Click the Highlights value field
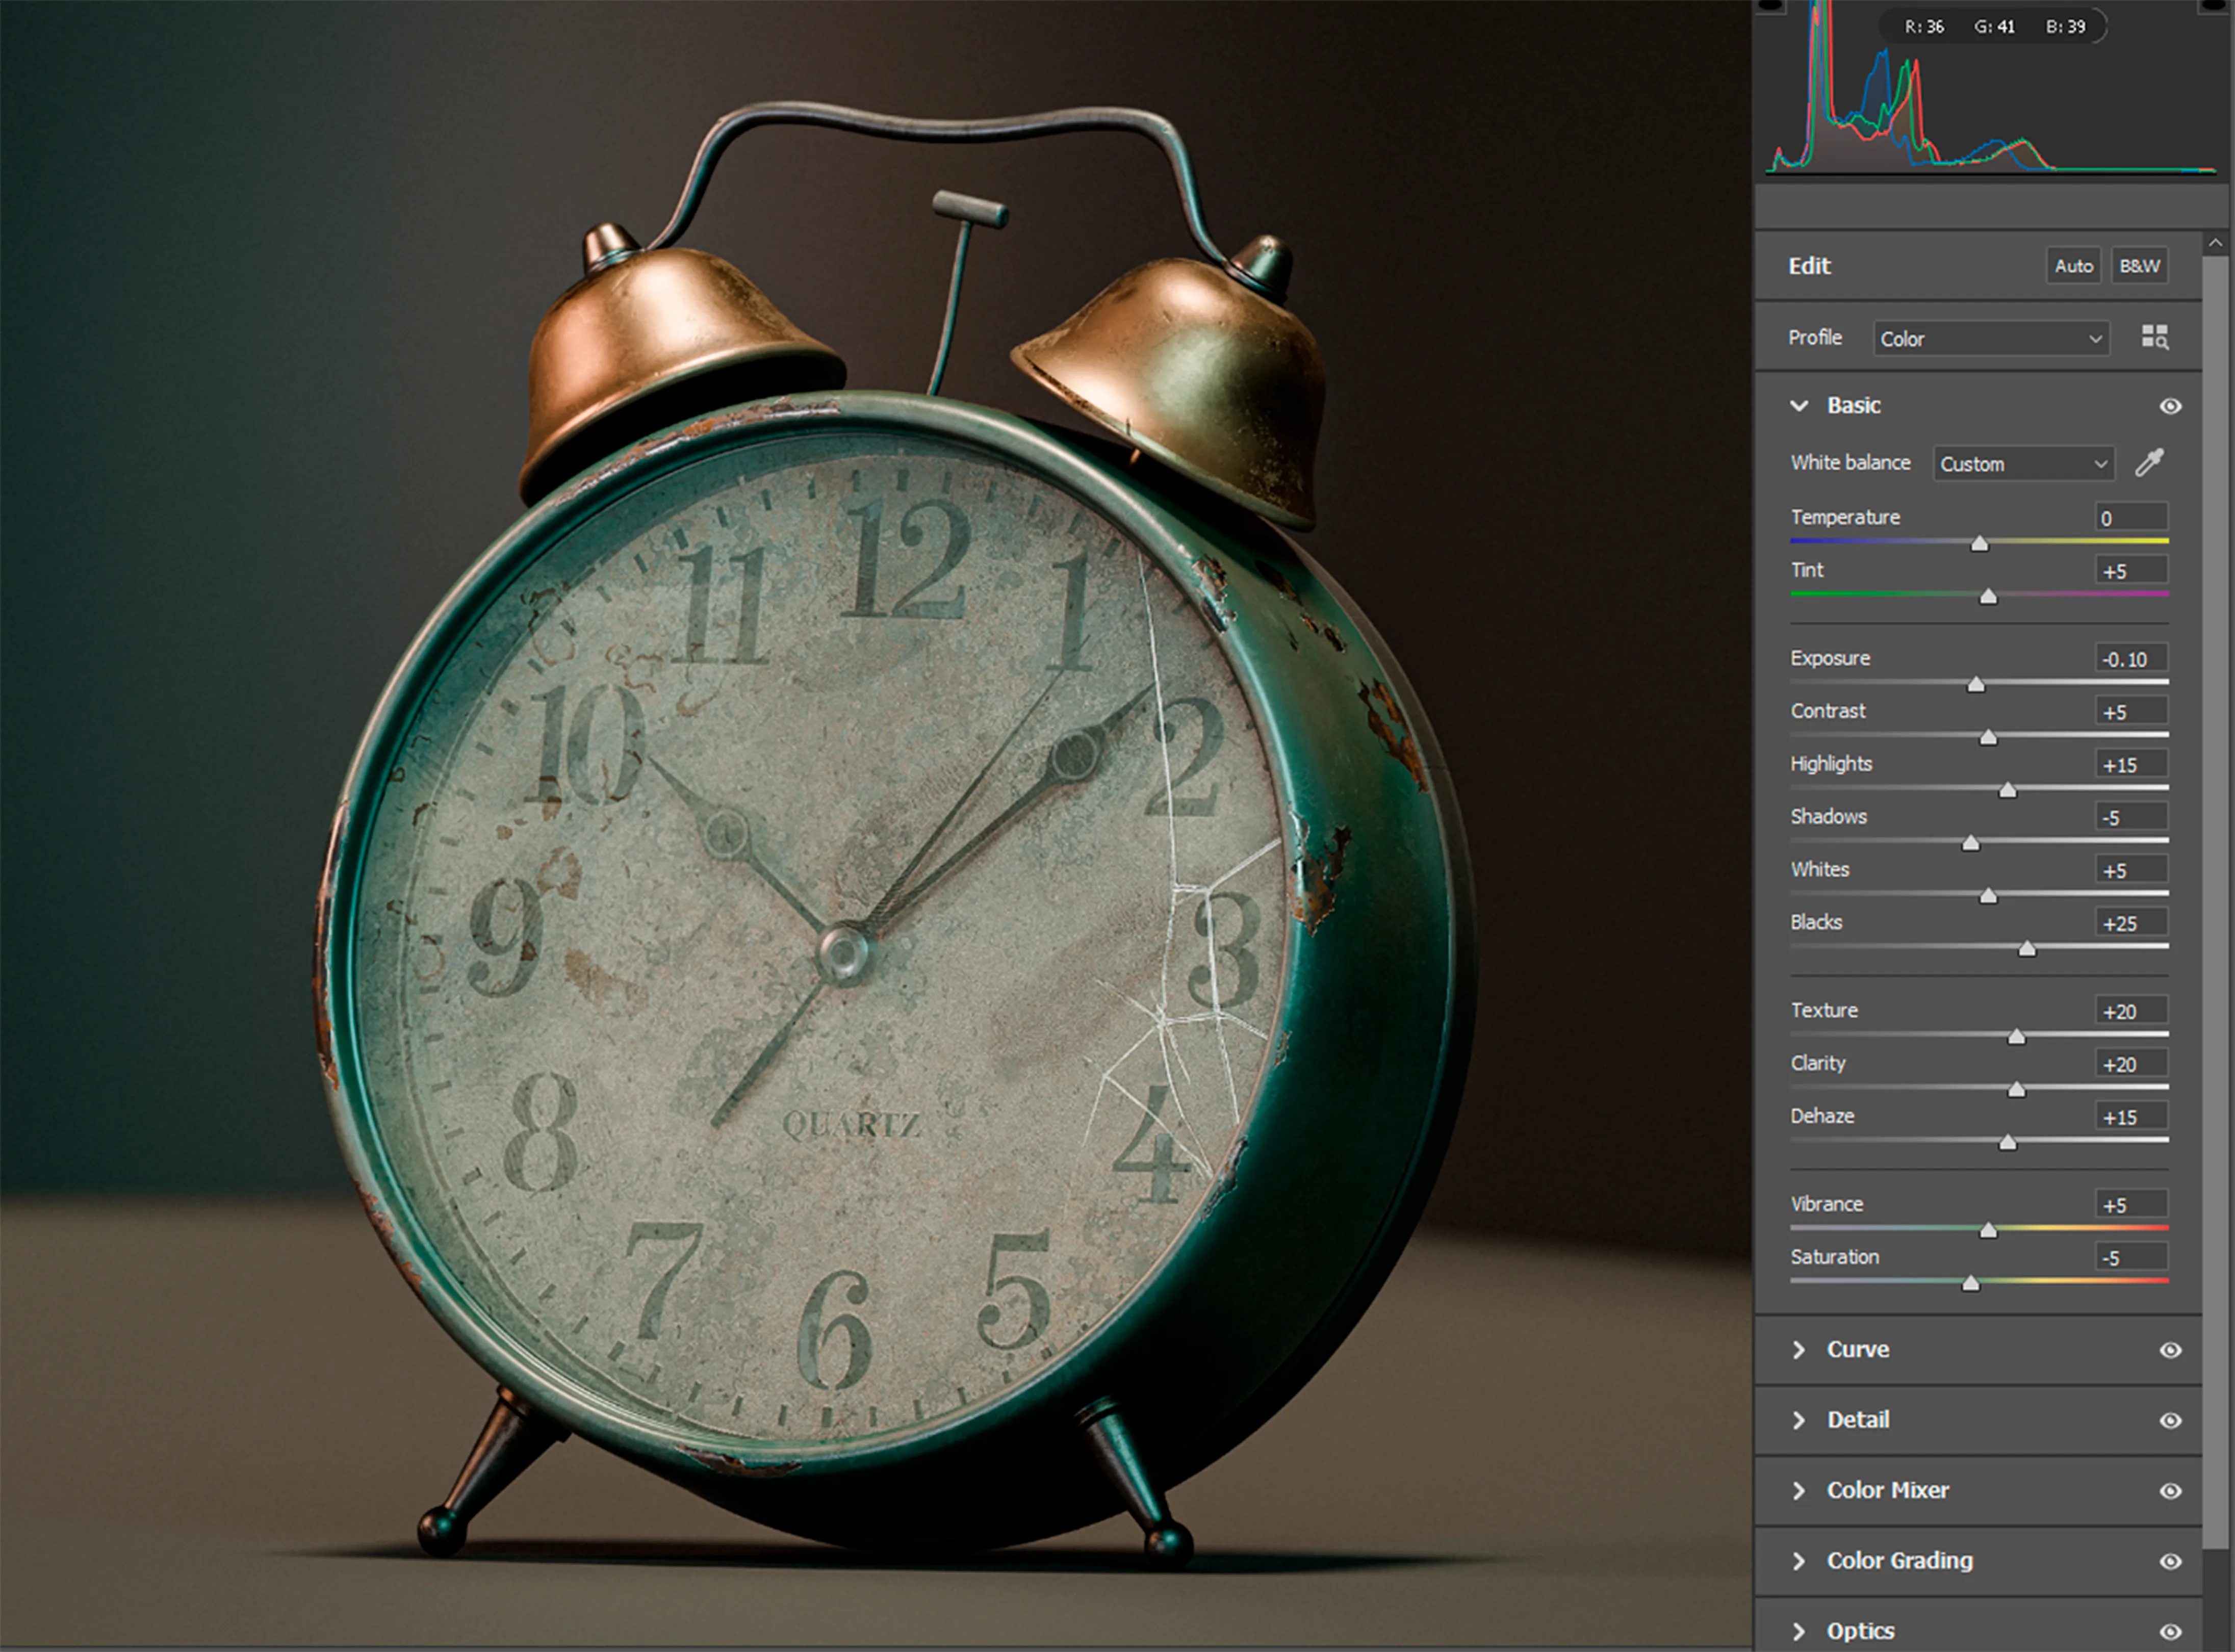Viewport: 2235px width, 1652px height. 2132,765
